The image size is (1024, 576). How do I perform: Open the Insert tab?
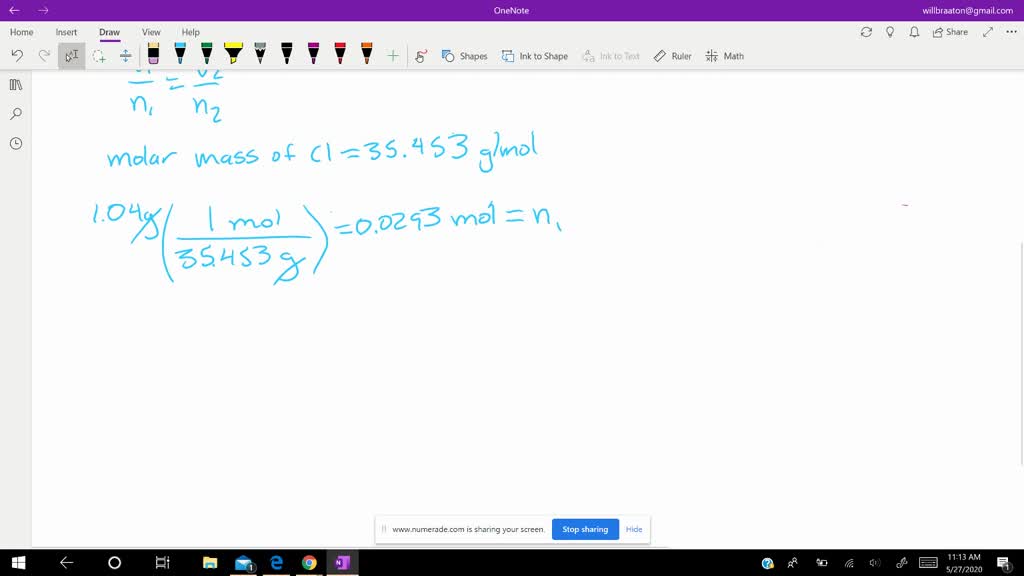pyautogui.click(x=66, y=32)
